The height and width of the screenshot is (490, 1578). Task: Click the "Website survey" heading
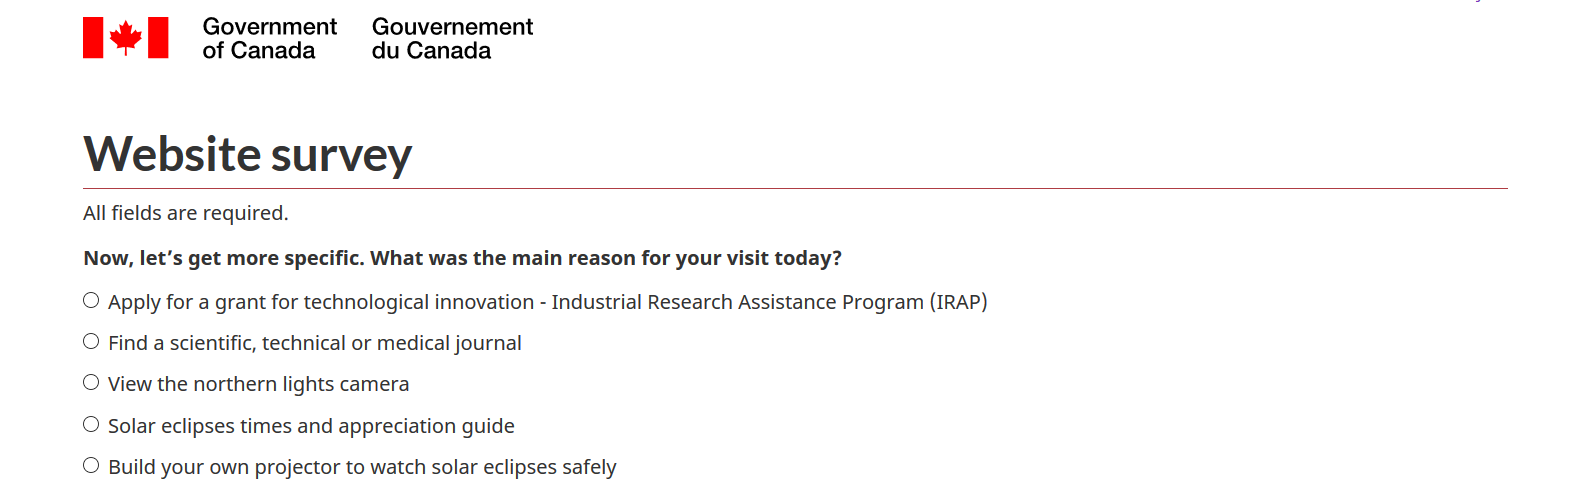click(247, 154)
